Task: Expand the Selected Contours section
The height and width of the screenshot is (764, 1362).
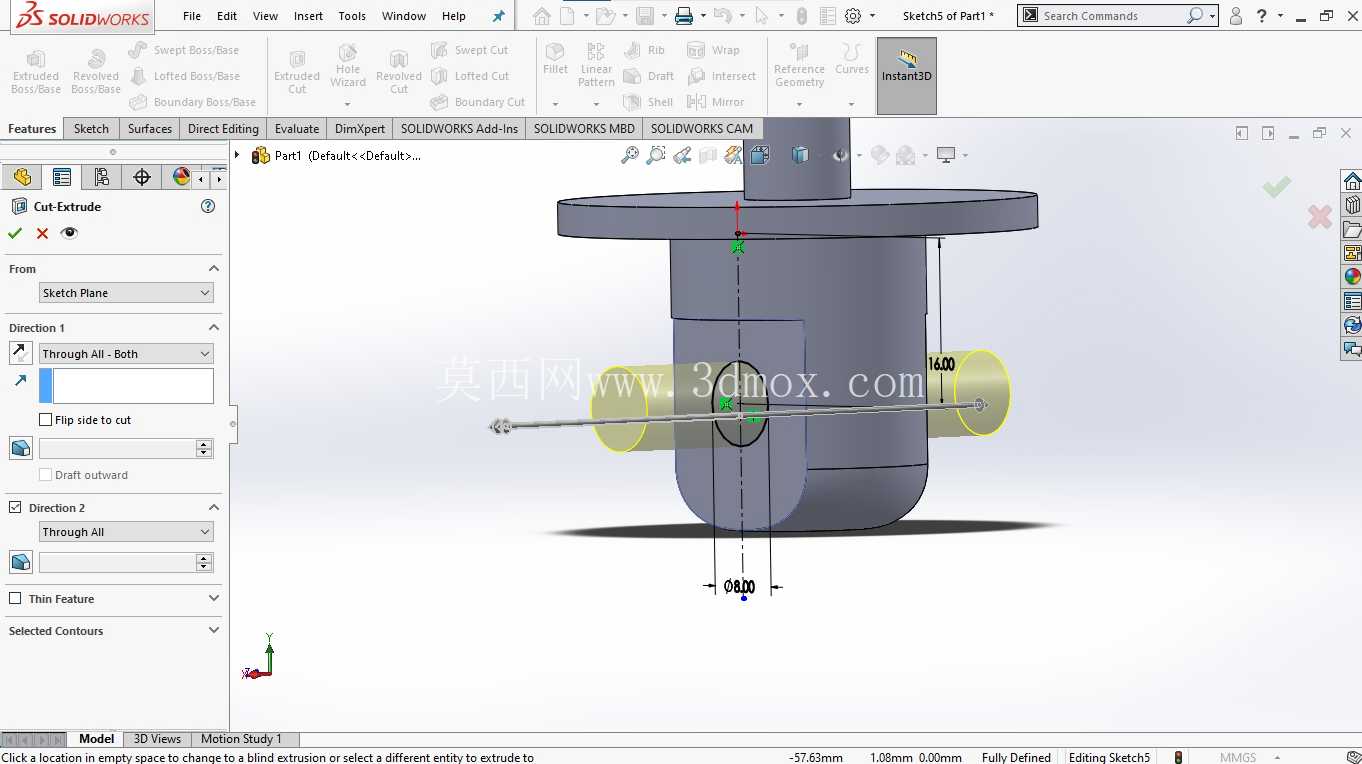Action: click(214, 631)
